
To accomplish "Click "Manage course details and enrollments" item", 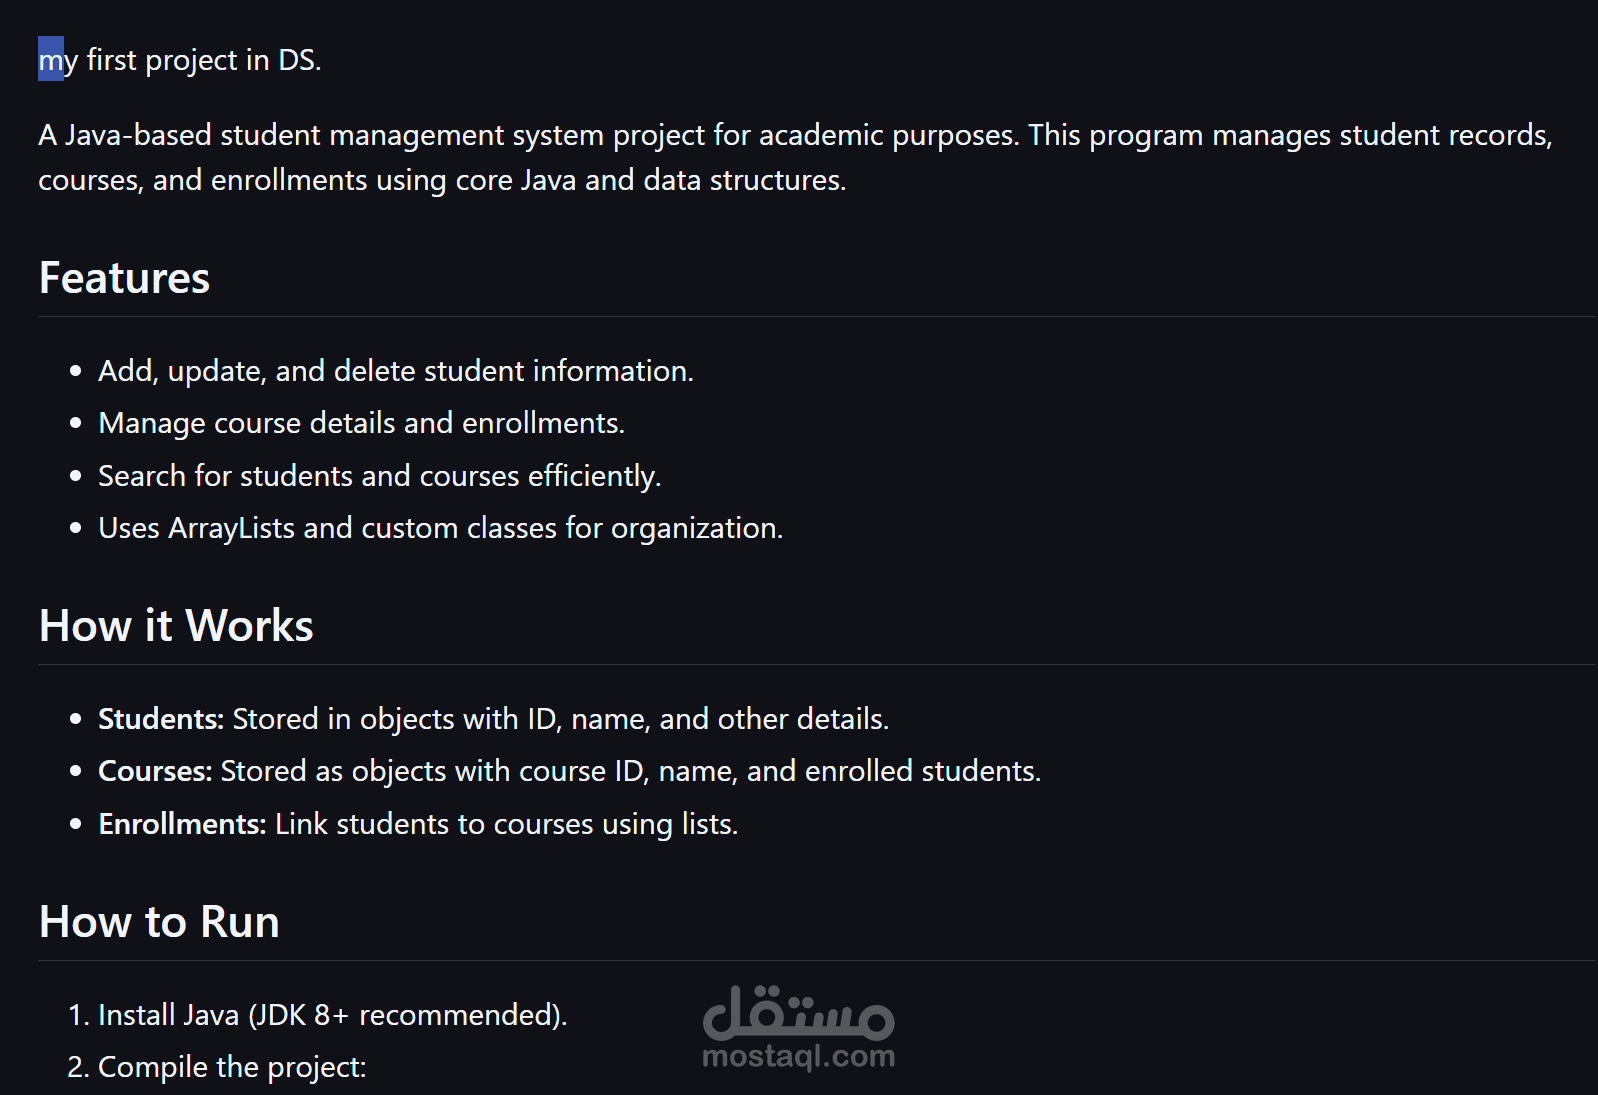I will pos(361,423).
